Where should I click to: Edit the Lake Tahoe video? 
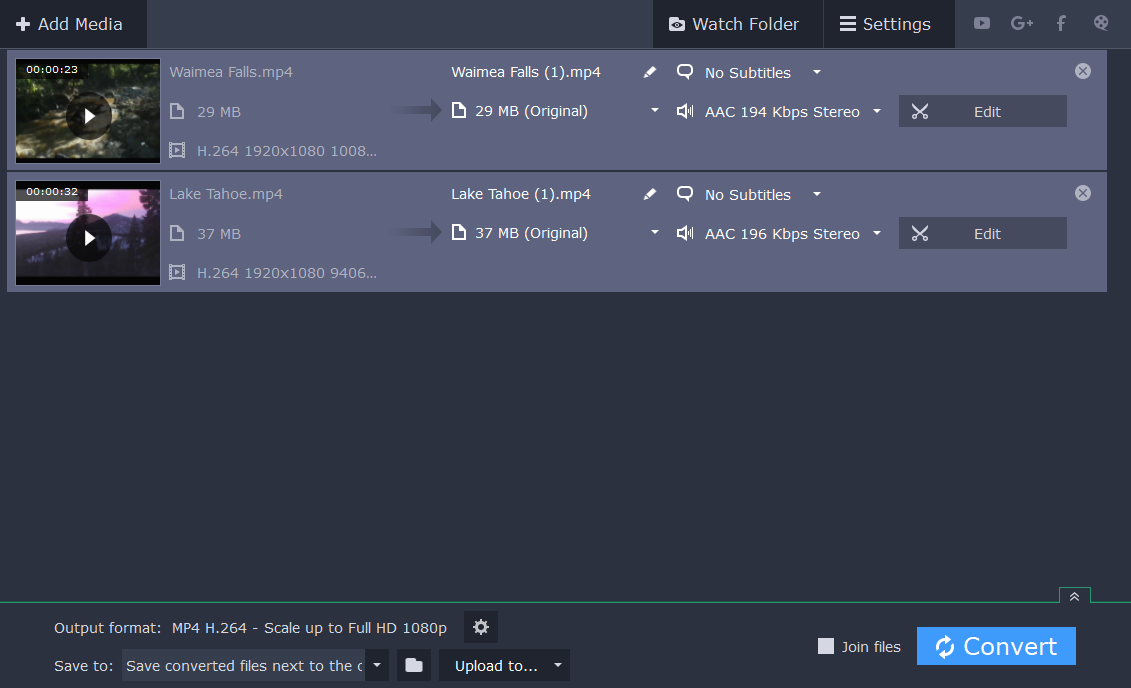(x=982, y=233)
